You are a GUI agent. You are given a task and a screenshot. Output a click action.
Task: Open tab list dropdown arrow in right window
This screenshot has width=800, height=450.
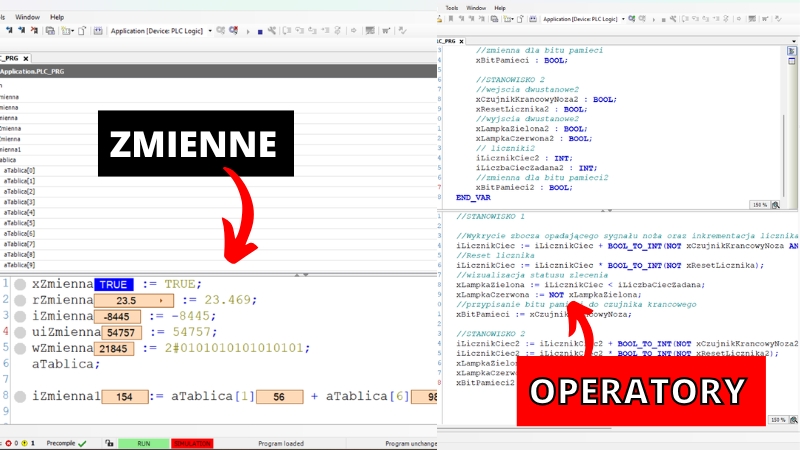[x=794, y=41]
